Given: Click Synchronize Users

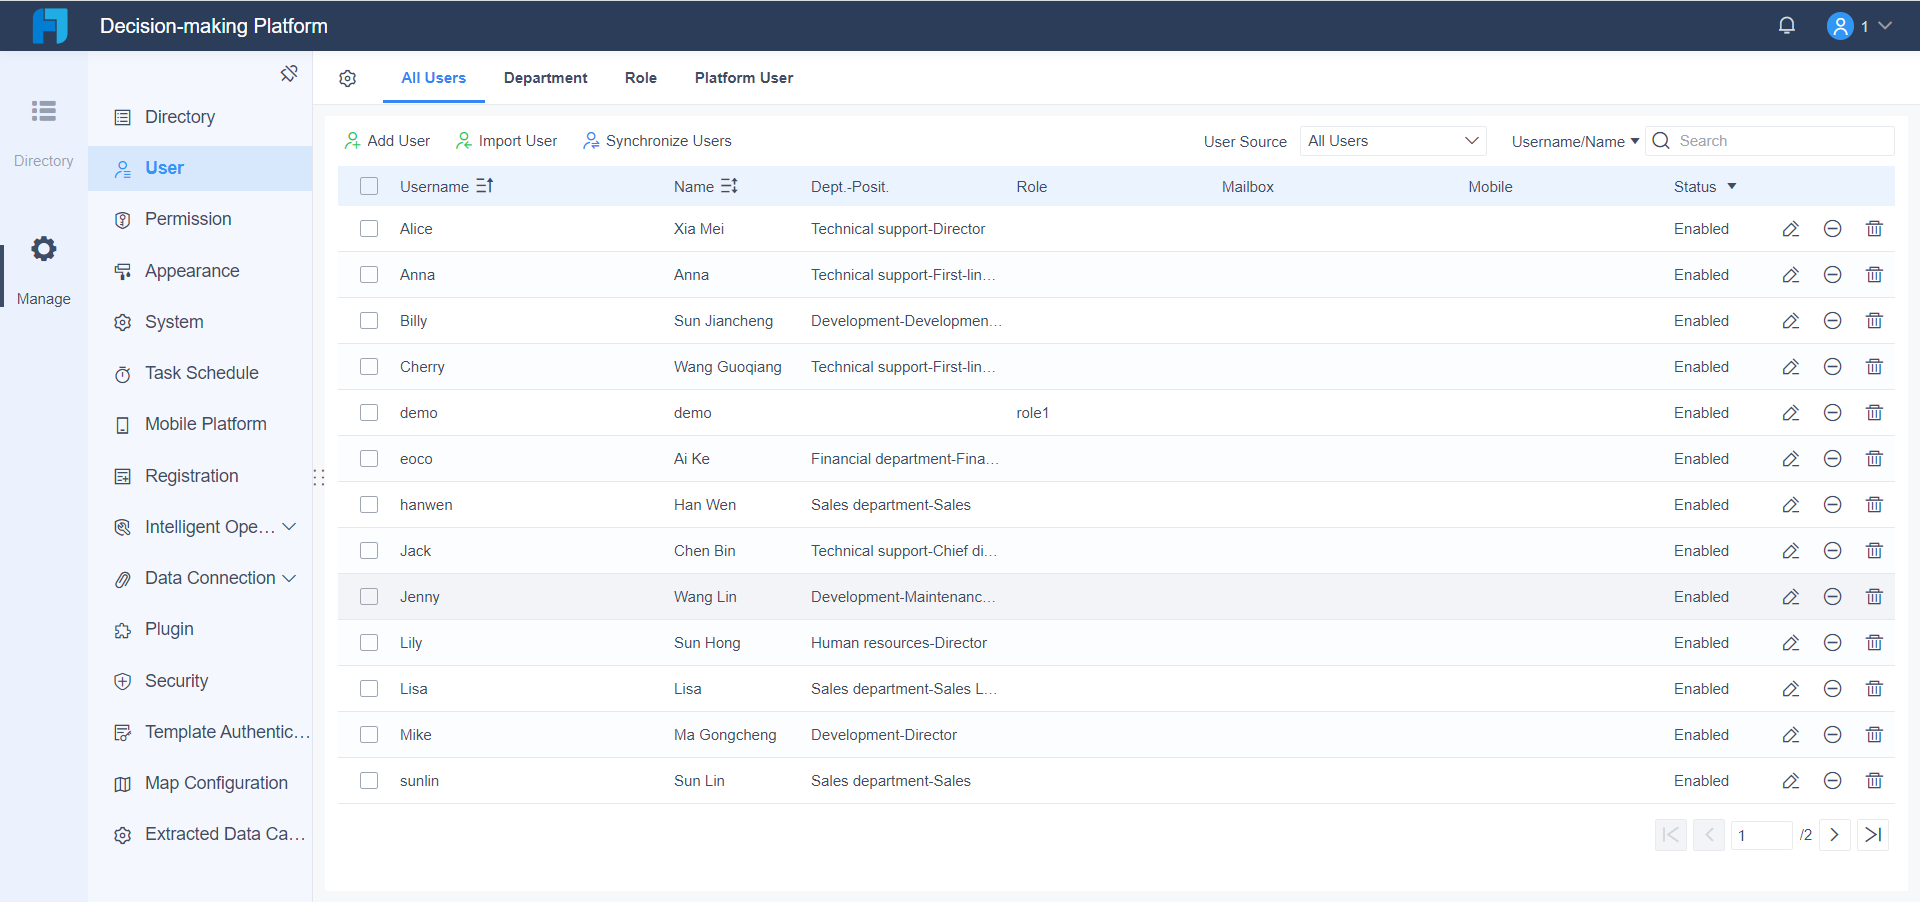Looking at the screenshot, I should pyautogui.click(x=657, y=140).
